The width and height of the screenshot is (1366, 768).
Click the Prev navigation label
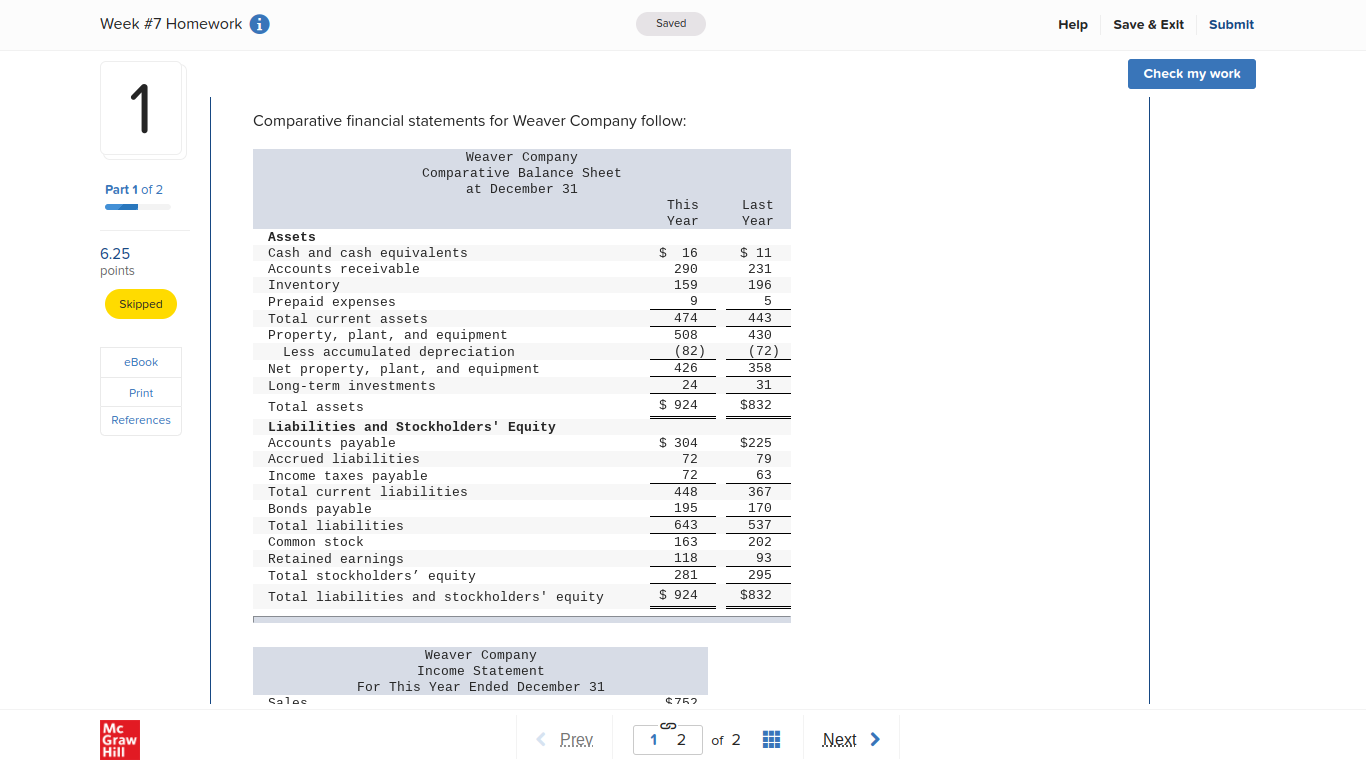pyautogui.click(x=576, y=739)
